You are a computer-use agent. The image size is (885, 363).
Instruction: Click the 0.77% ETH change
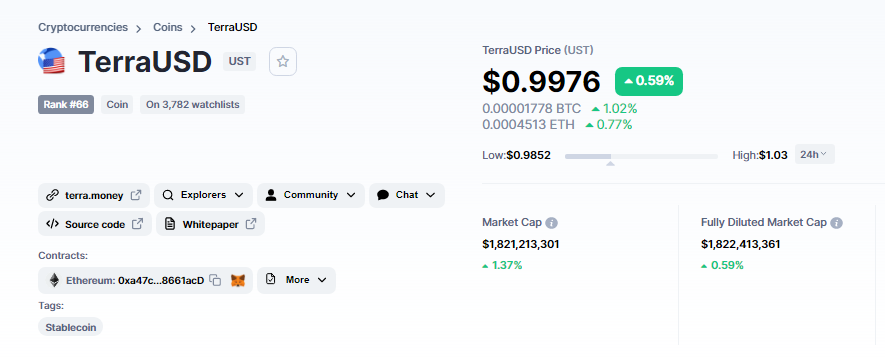click(x=609, y=125)
